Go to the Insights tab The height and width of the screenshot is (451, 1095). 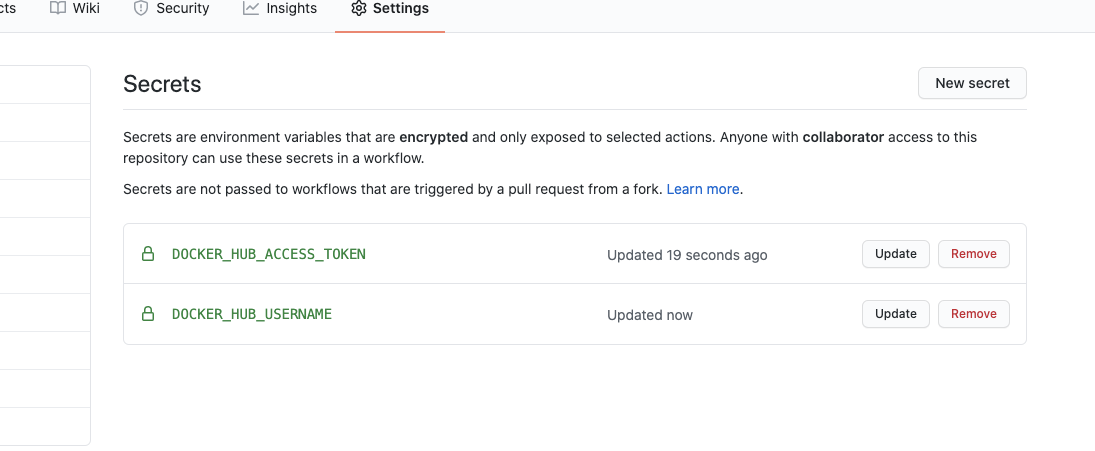pos(291,8)
